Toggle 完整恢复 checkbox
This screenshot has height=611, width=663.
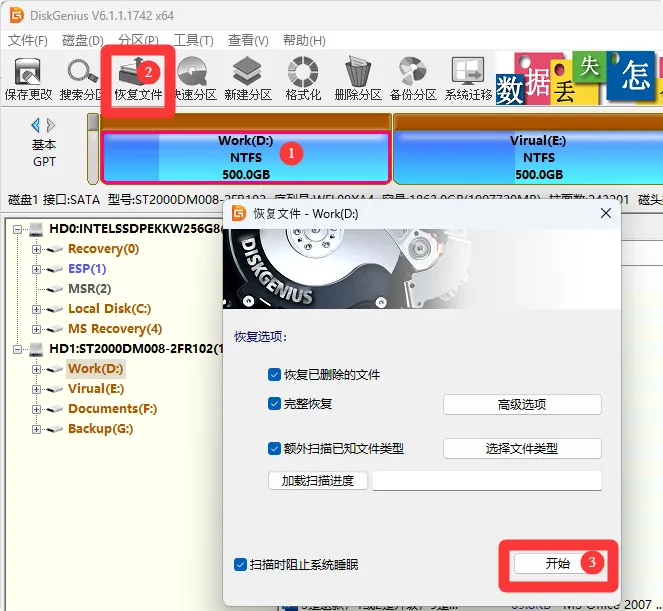(x=274, y=404)
